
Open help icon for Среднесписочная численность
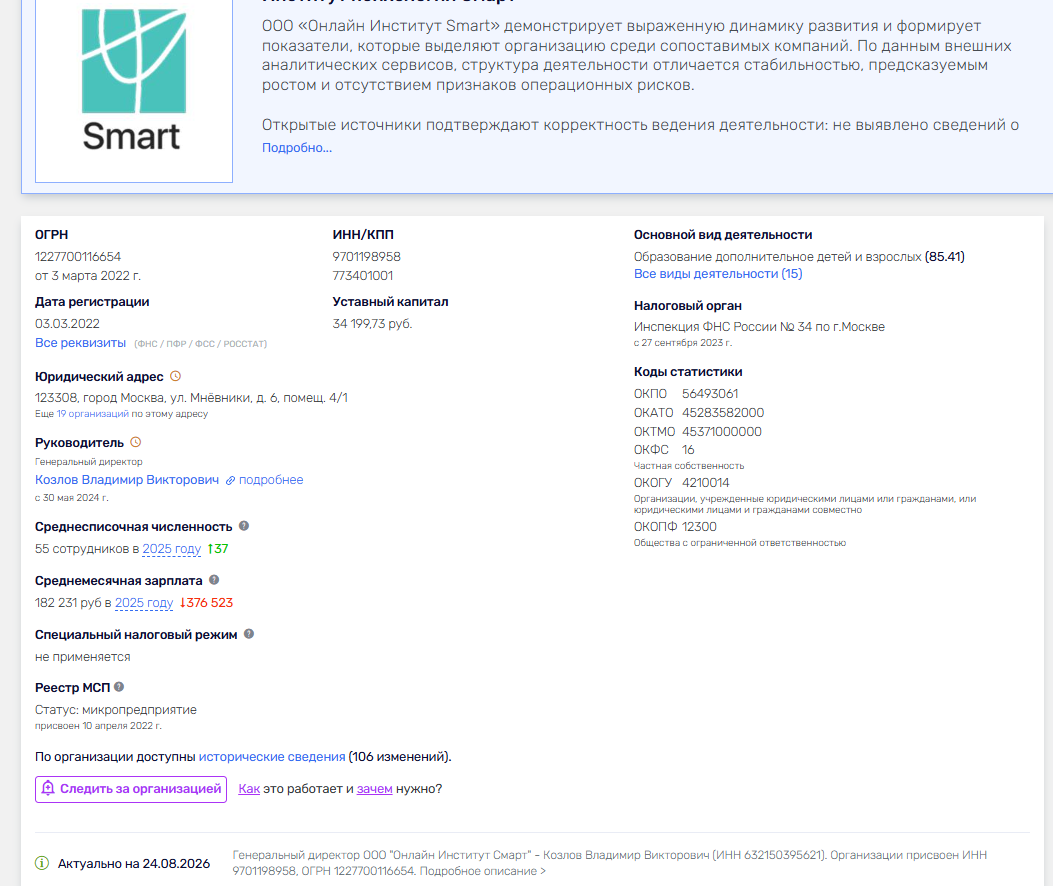[244, 526]
